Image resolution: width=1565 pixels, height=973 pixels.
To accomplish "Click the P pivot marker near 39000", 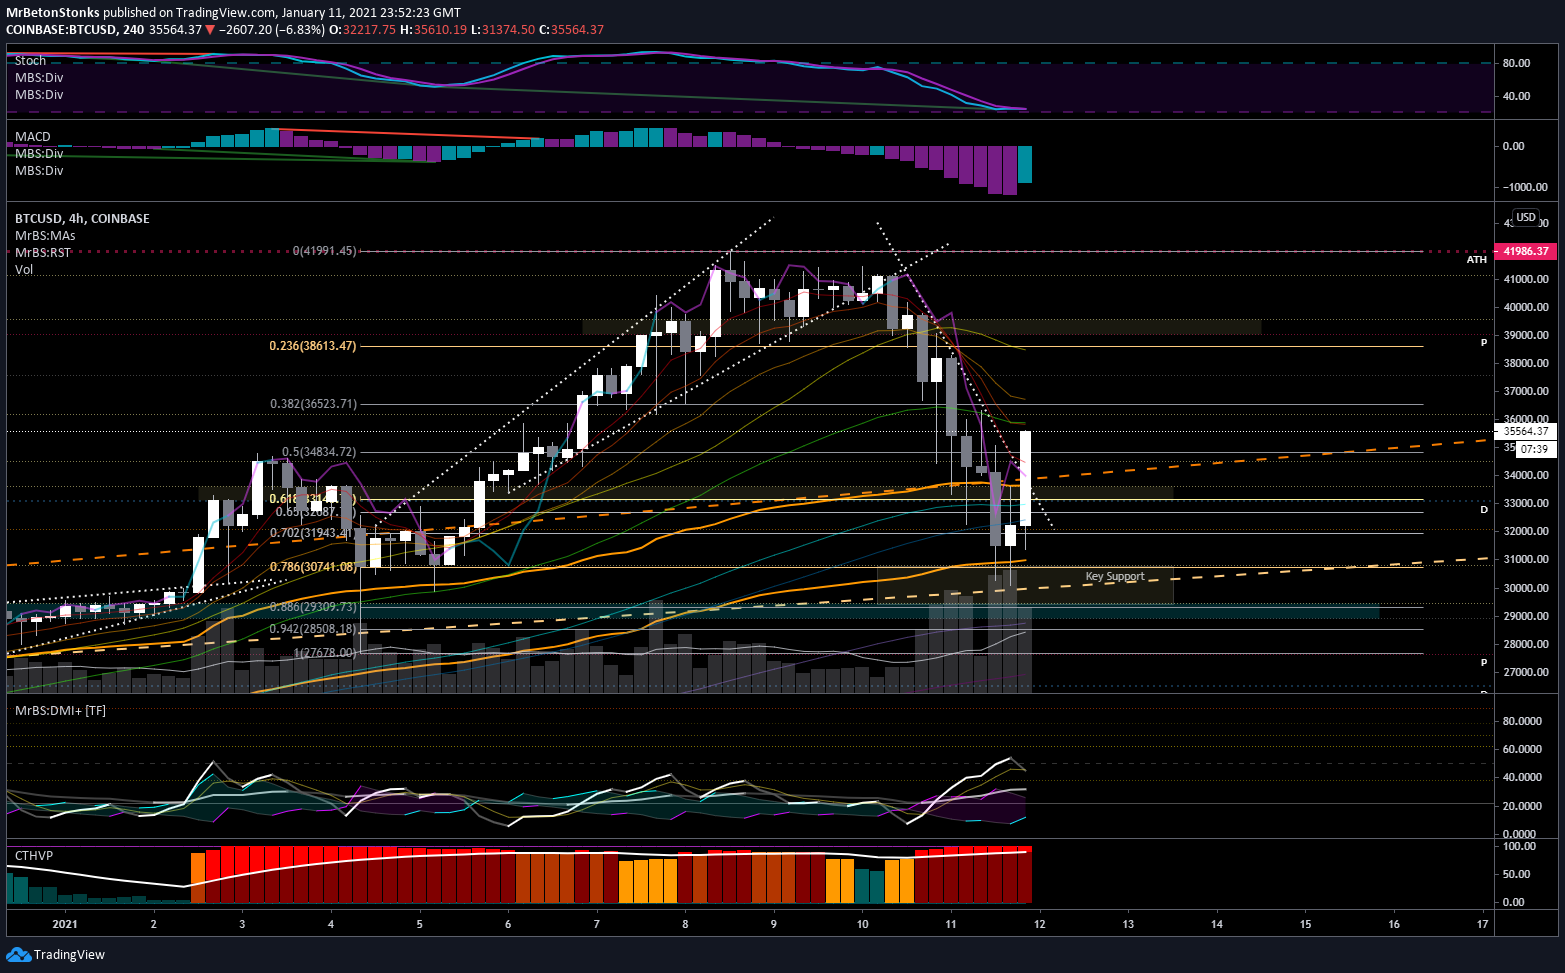I will [1484, 343].
